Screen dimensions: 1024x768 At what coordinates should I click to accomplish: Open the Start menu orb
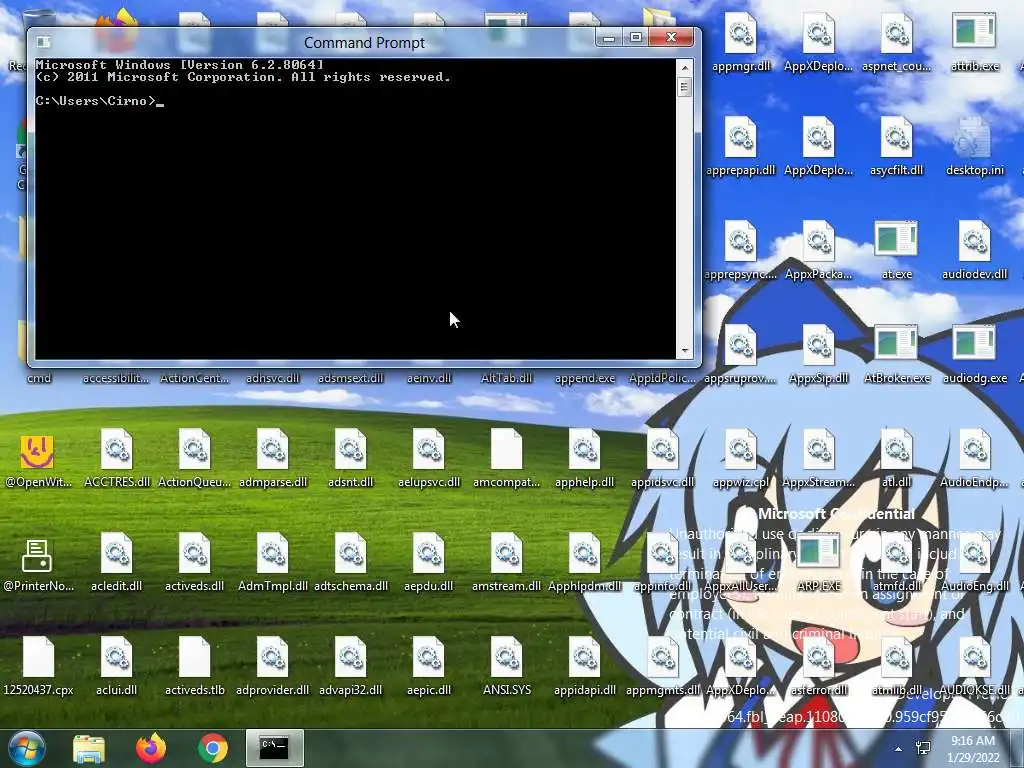tap(26, 749)
